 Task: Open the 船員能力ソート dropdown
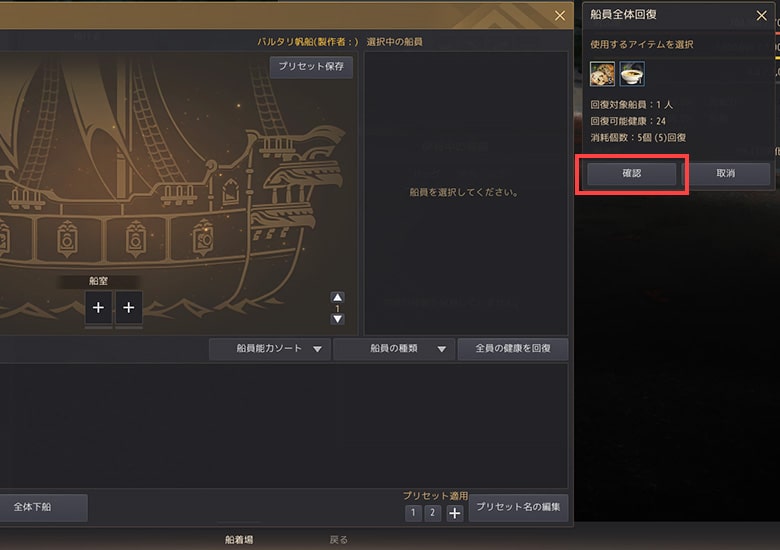point(270,349)
